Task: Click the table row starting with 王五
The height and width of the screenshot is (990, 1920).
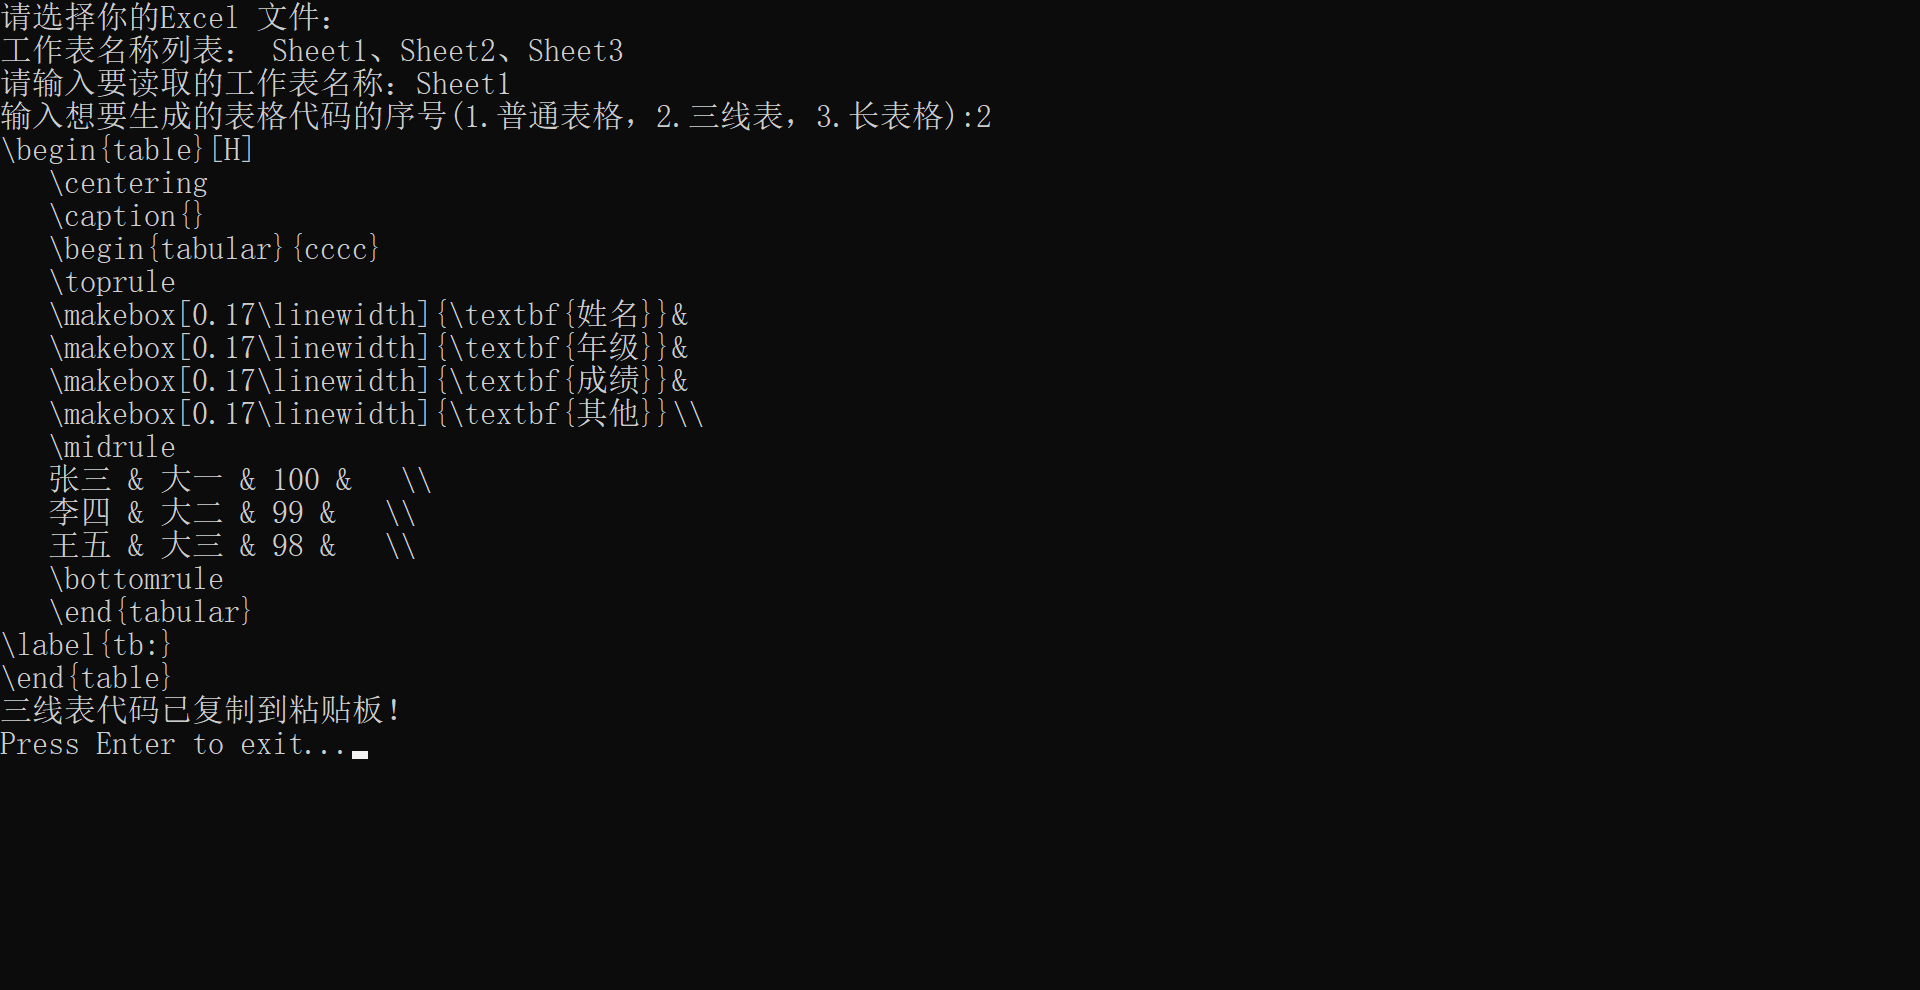Action: click(x=232, y=546)
